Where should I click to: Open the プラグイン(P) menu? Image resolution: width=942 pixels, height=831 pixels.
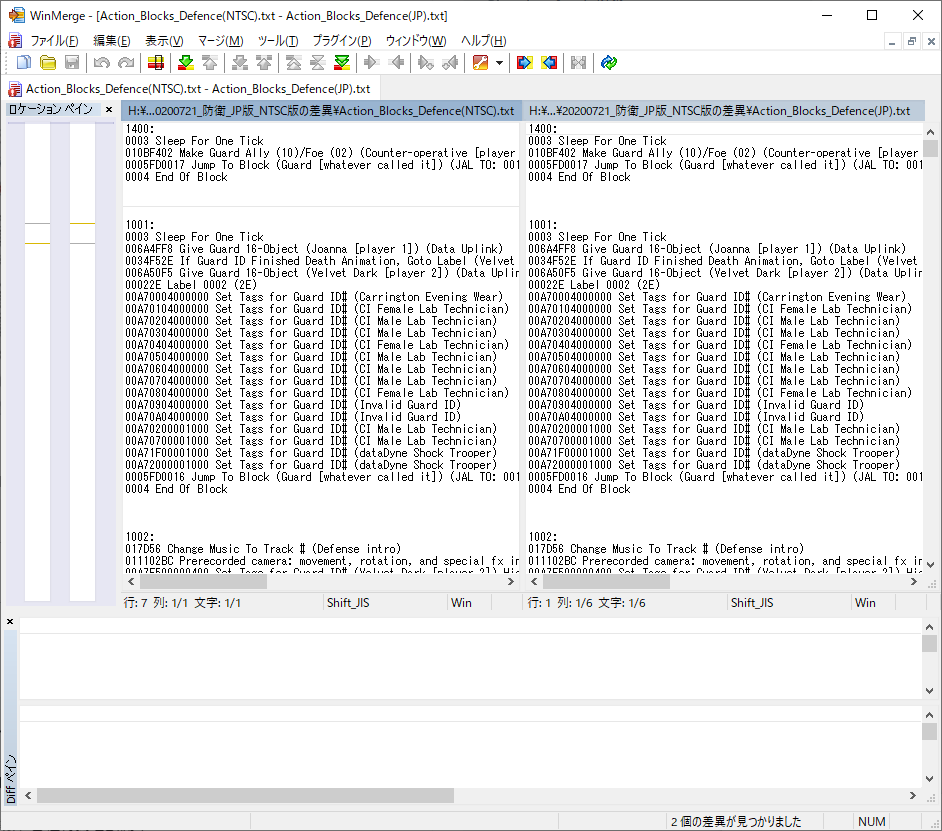[x=341, y=41]
